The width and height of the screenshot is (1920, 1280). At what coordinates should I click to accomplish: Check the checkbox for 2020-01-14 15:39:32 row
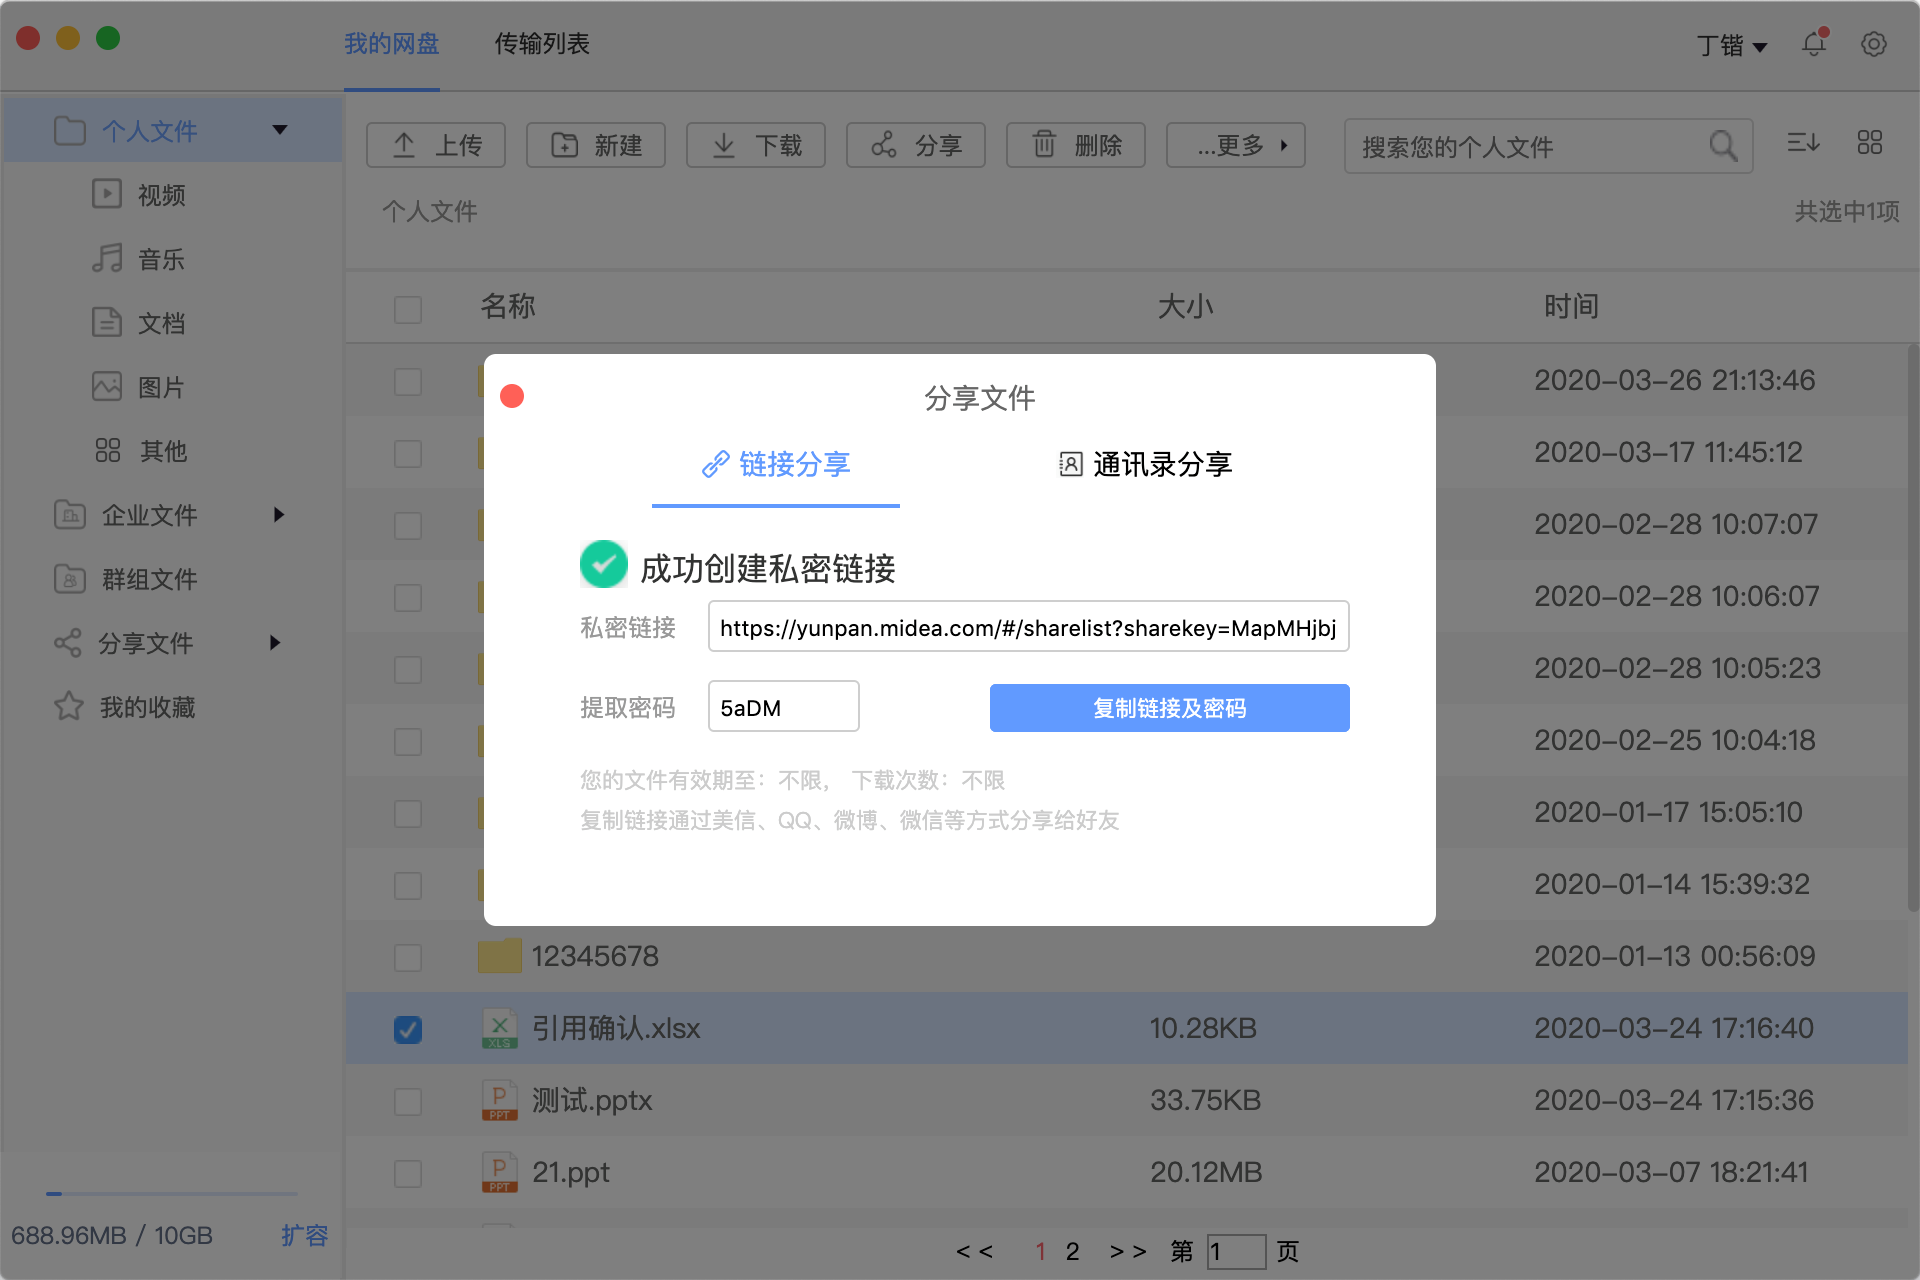[408, 885]
